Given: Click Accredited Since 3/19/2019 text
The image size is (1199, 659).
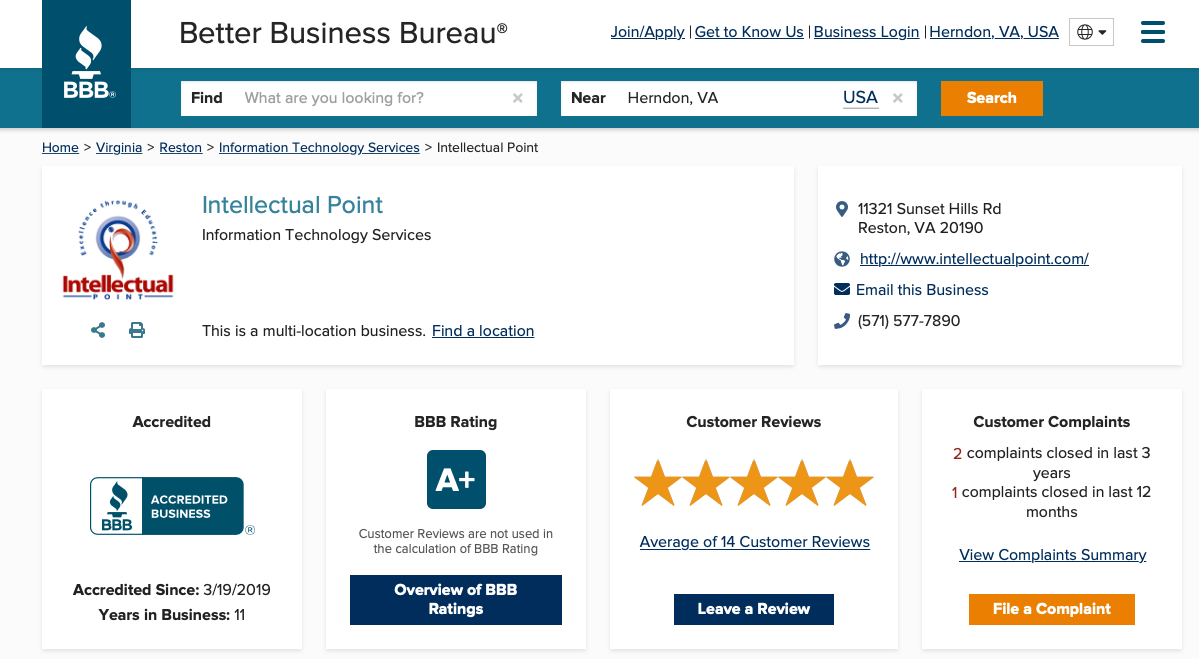Looking at the screenshot, I should coord(171,590).
